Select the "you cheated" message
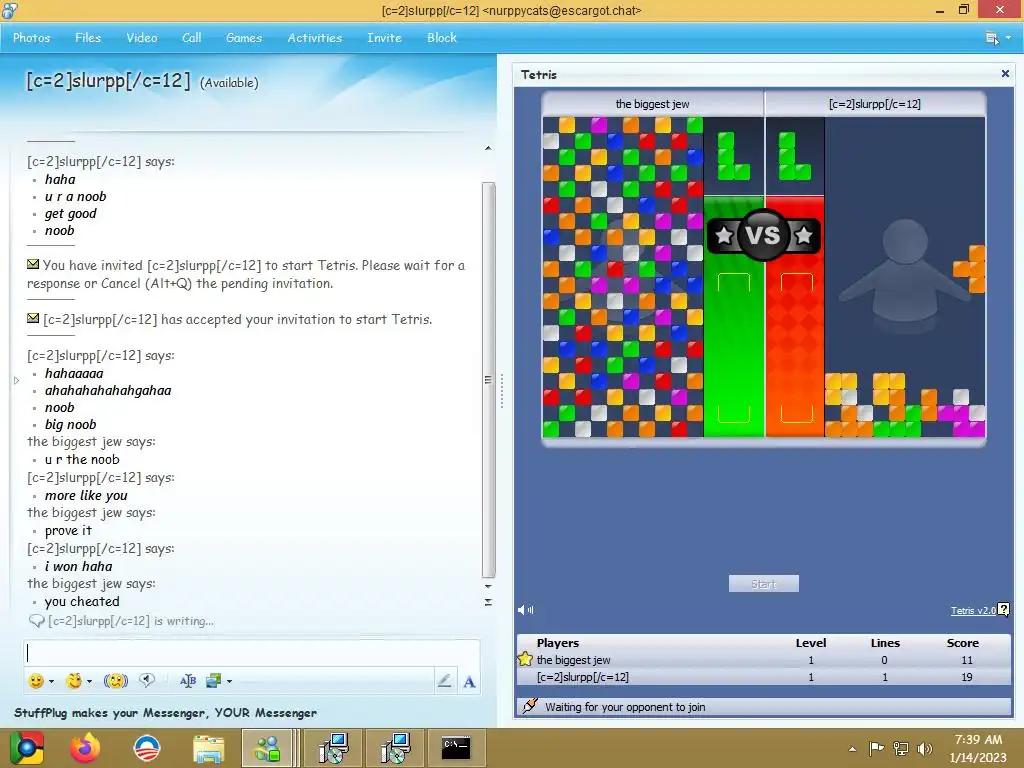 pos(82,601)
